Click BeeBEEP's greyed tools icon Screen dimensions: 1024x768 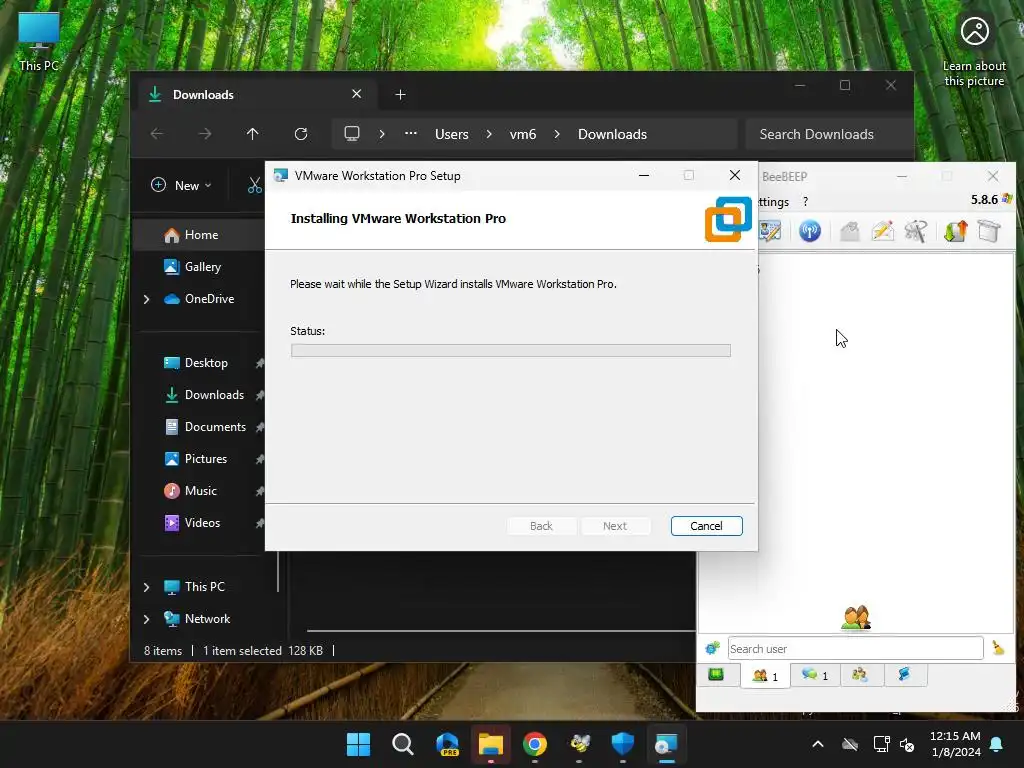pyautogui.click(x=916, y=231)
